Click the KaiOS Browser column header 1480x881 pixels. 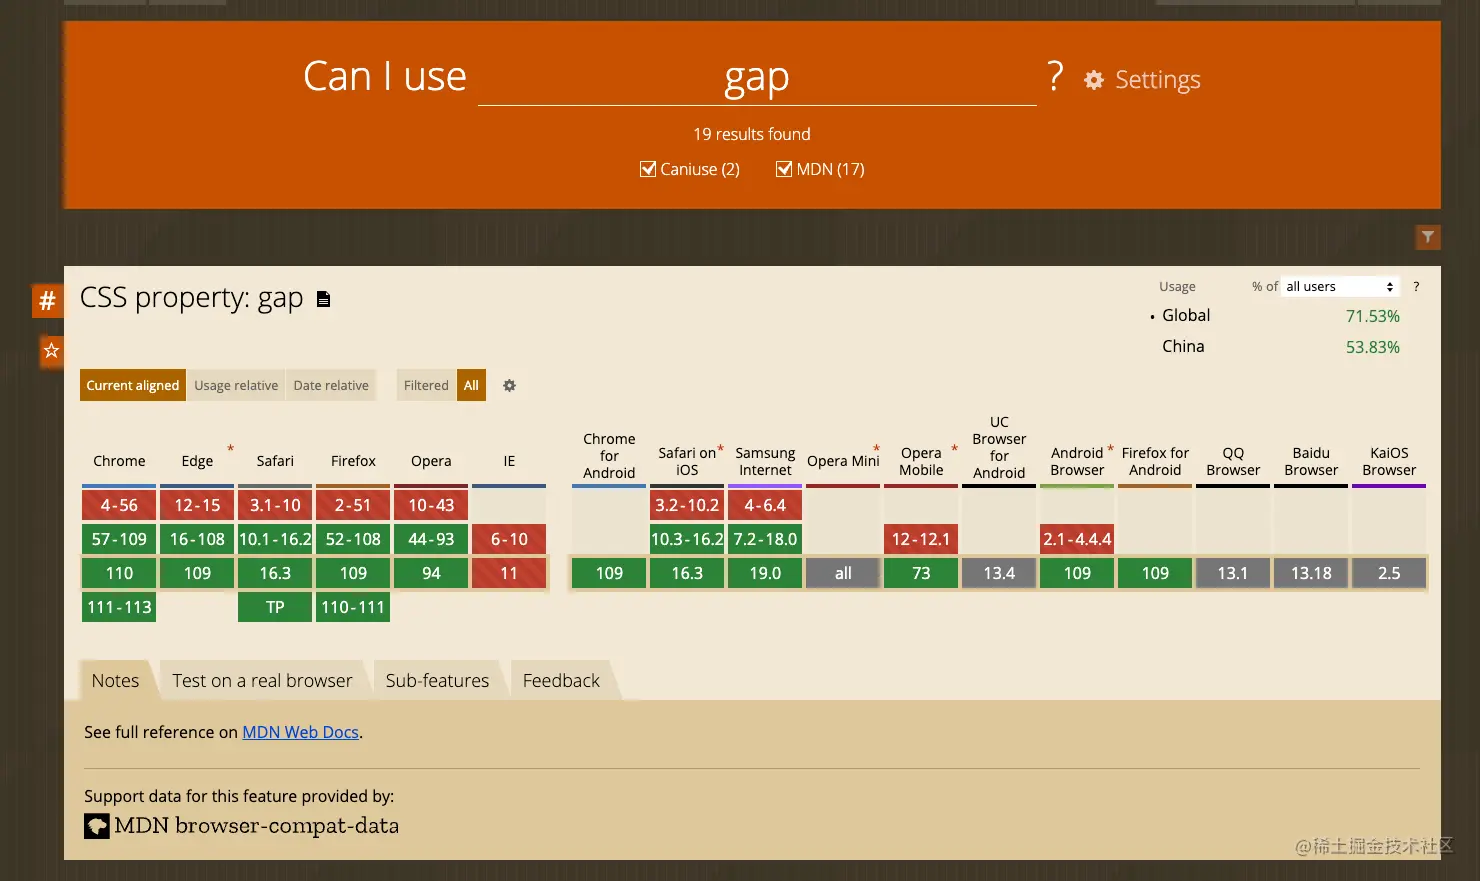tap(1389, 461)
